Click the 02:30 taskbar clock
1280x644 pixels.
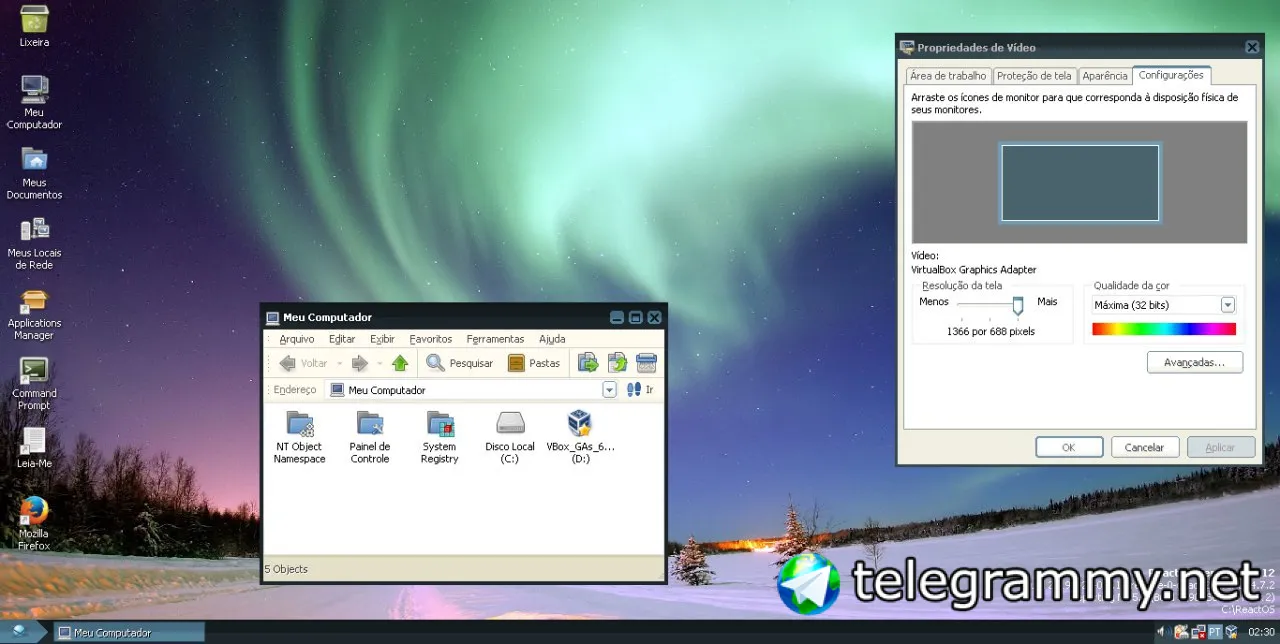coord(1261,632)
